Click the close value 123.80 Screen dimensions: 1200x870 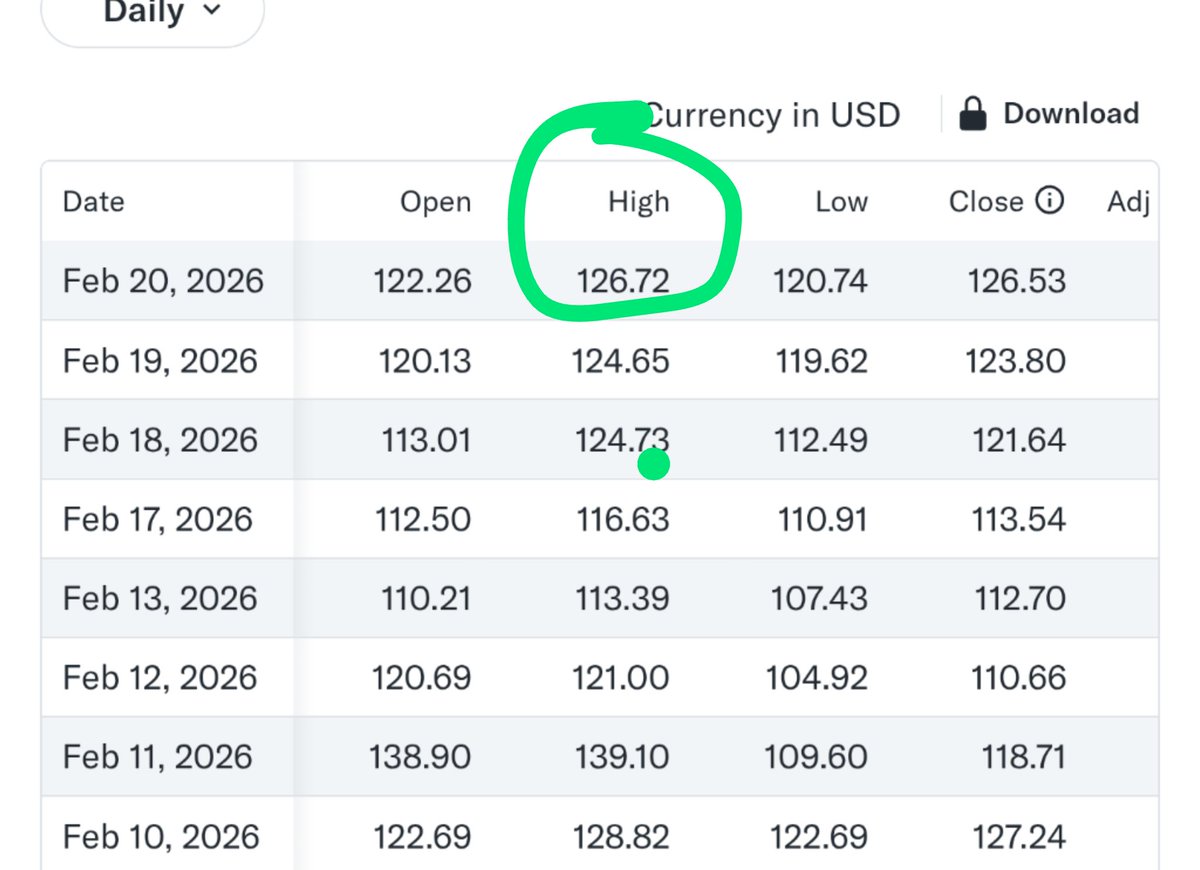coord(1016,361)
